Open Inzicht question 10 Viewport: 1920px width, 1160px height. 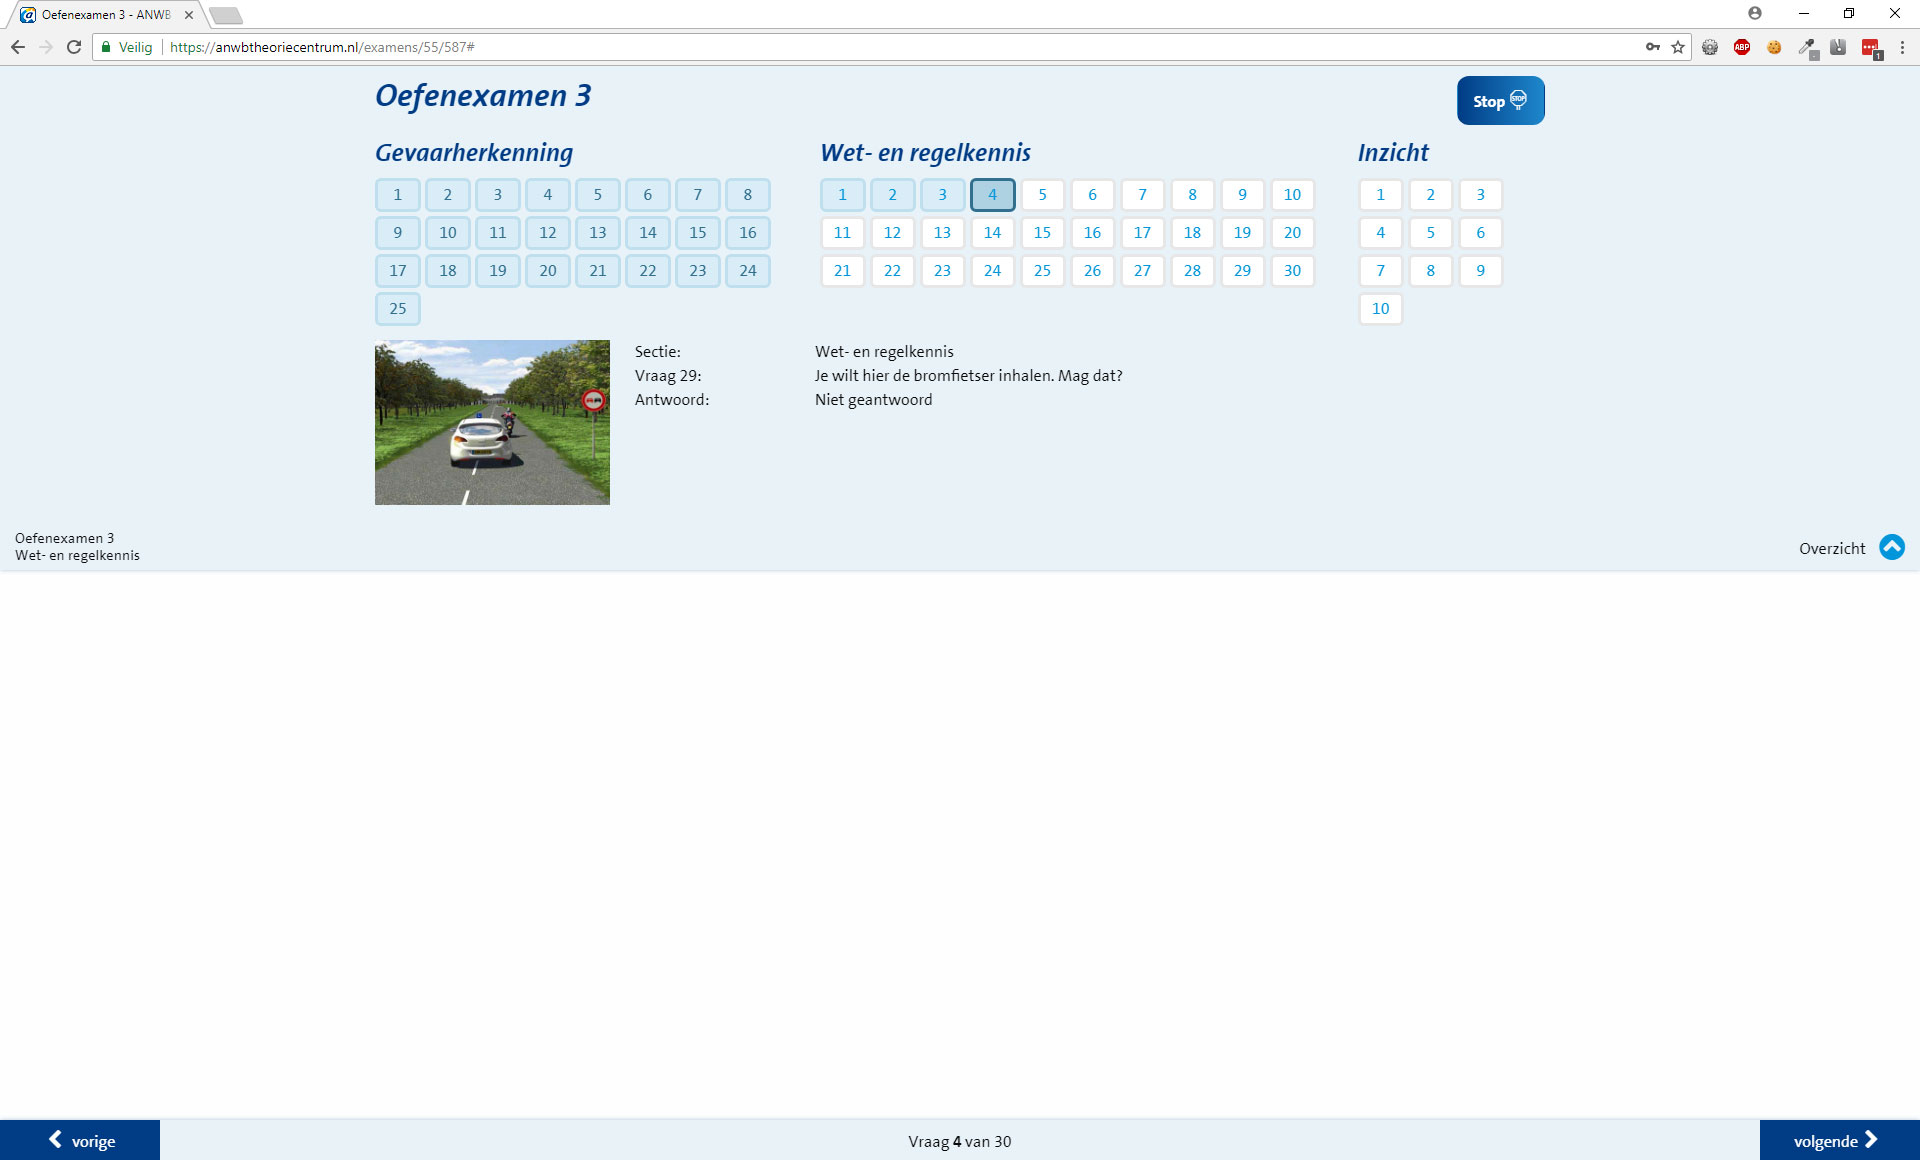tap(1380, 309)
